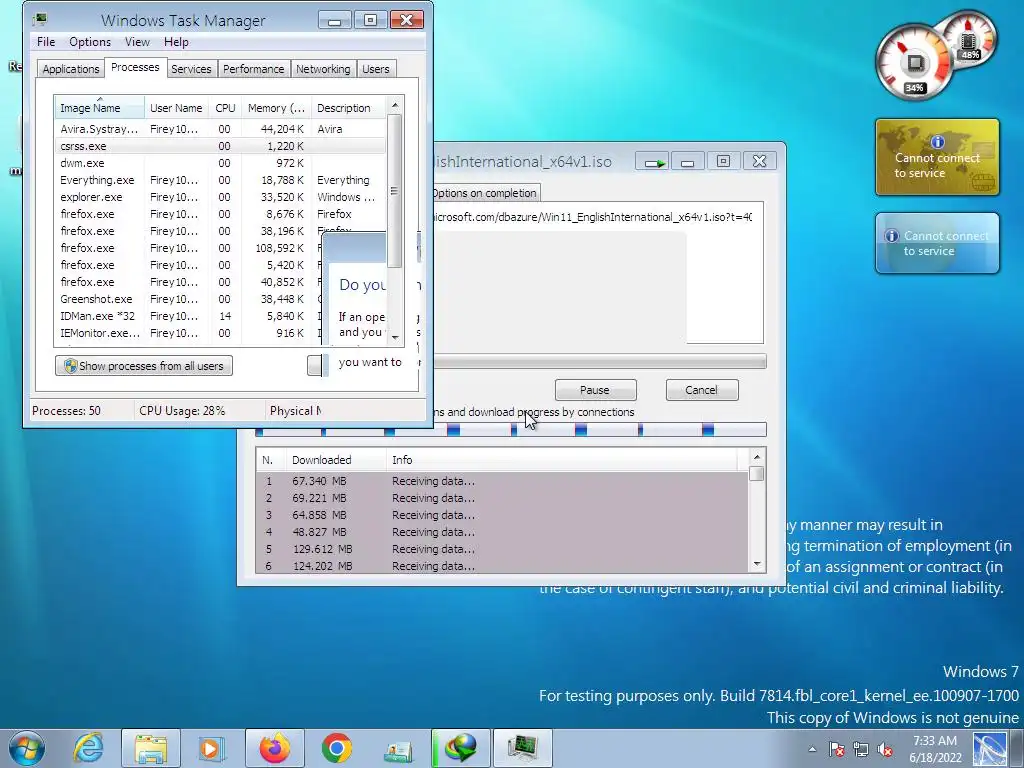
Task: Sort processes by Memory column
Action: tap(276, 108)
